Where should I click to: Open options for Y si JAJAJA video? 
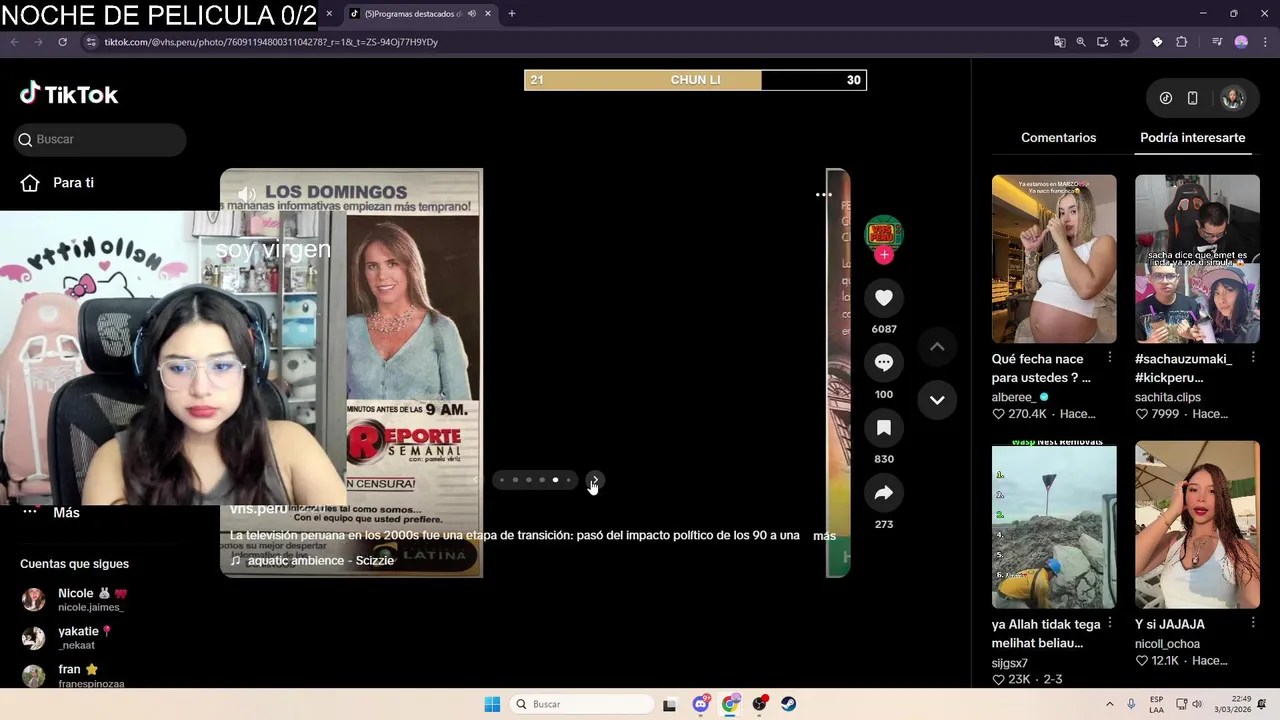[x=1253, y=623]
